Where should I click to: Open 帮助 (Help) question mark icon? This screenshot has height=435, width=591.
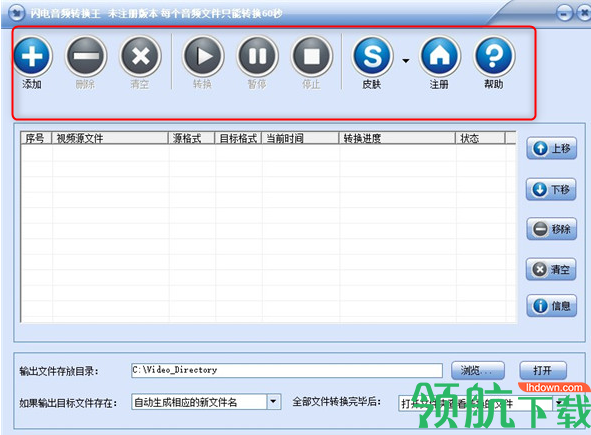494,56
